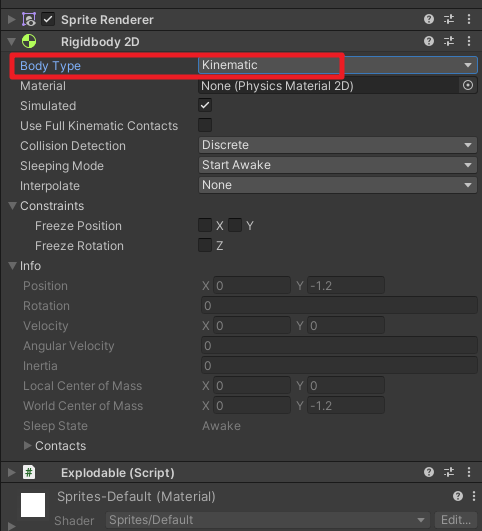Open Explodable script presets icon
482x531 pixels.
(x=449, y=472)
